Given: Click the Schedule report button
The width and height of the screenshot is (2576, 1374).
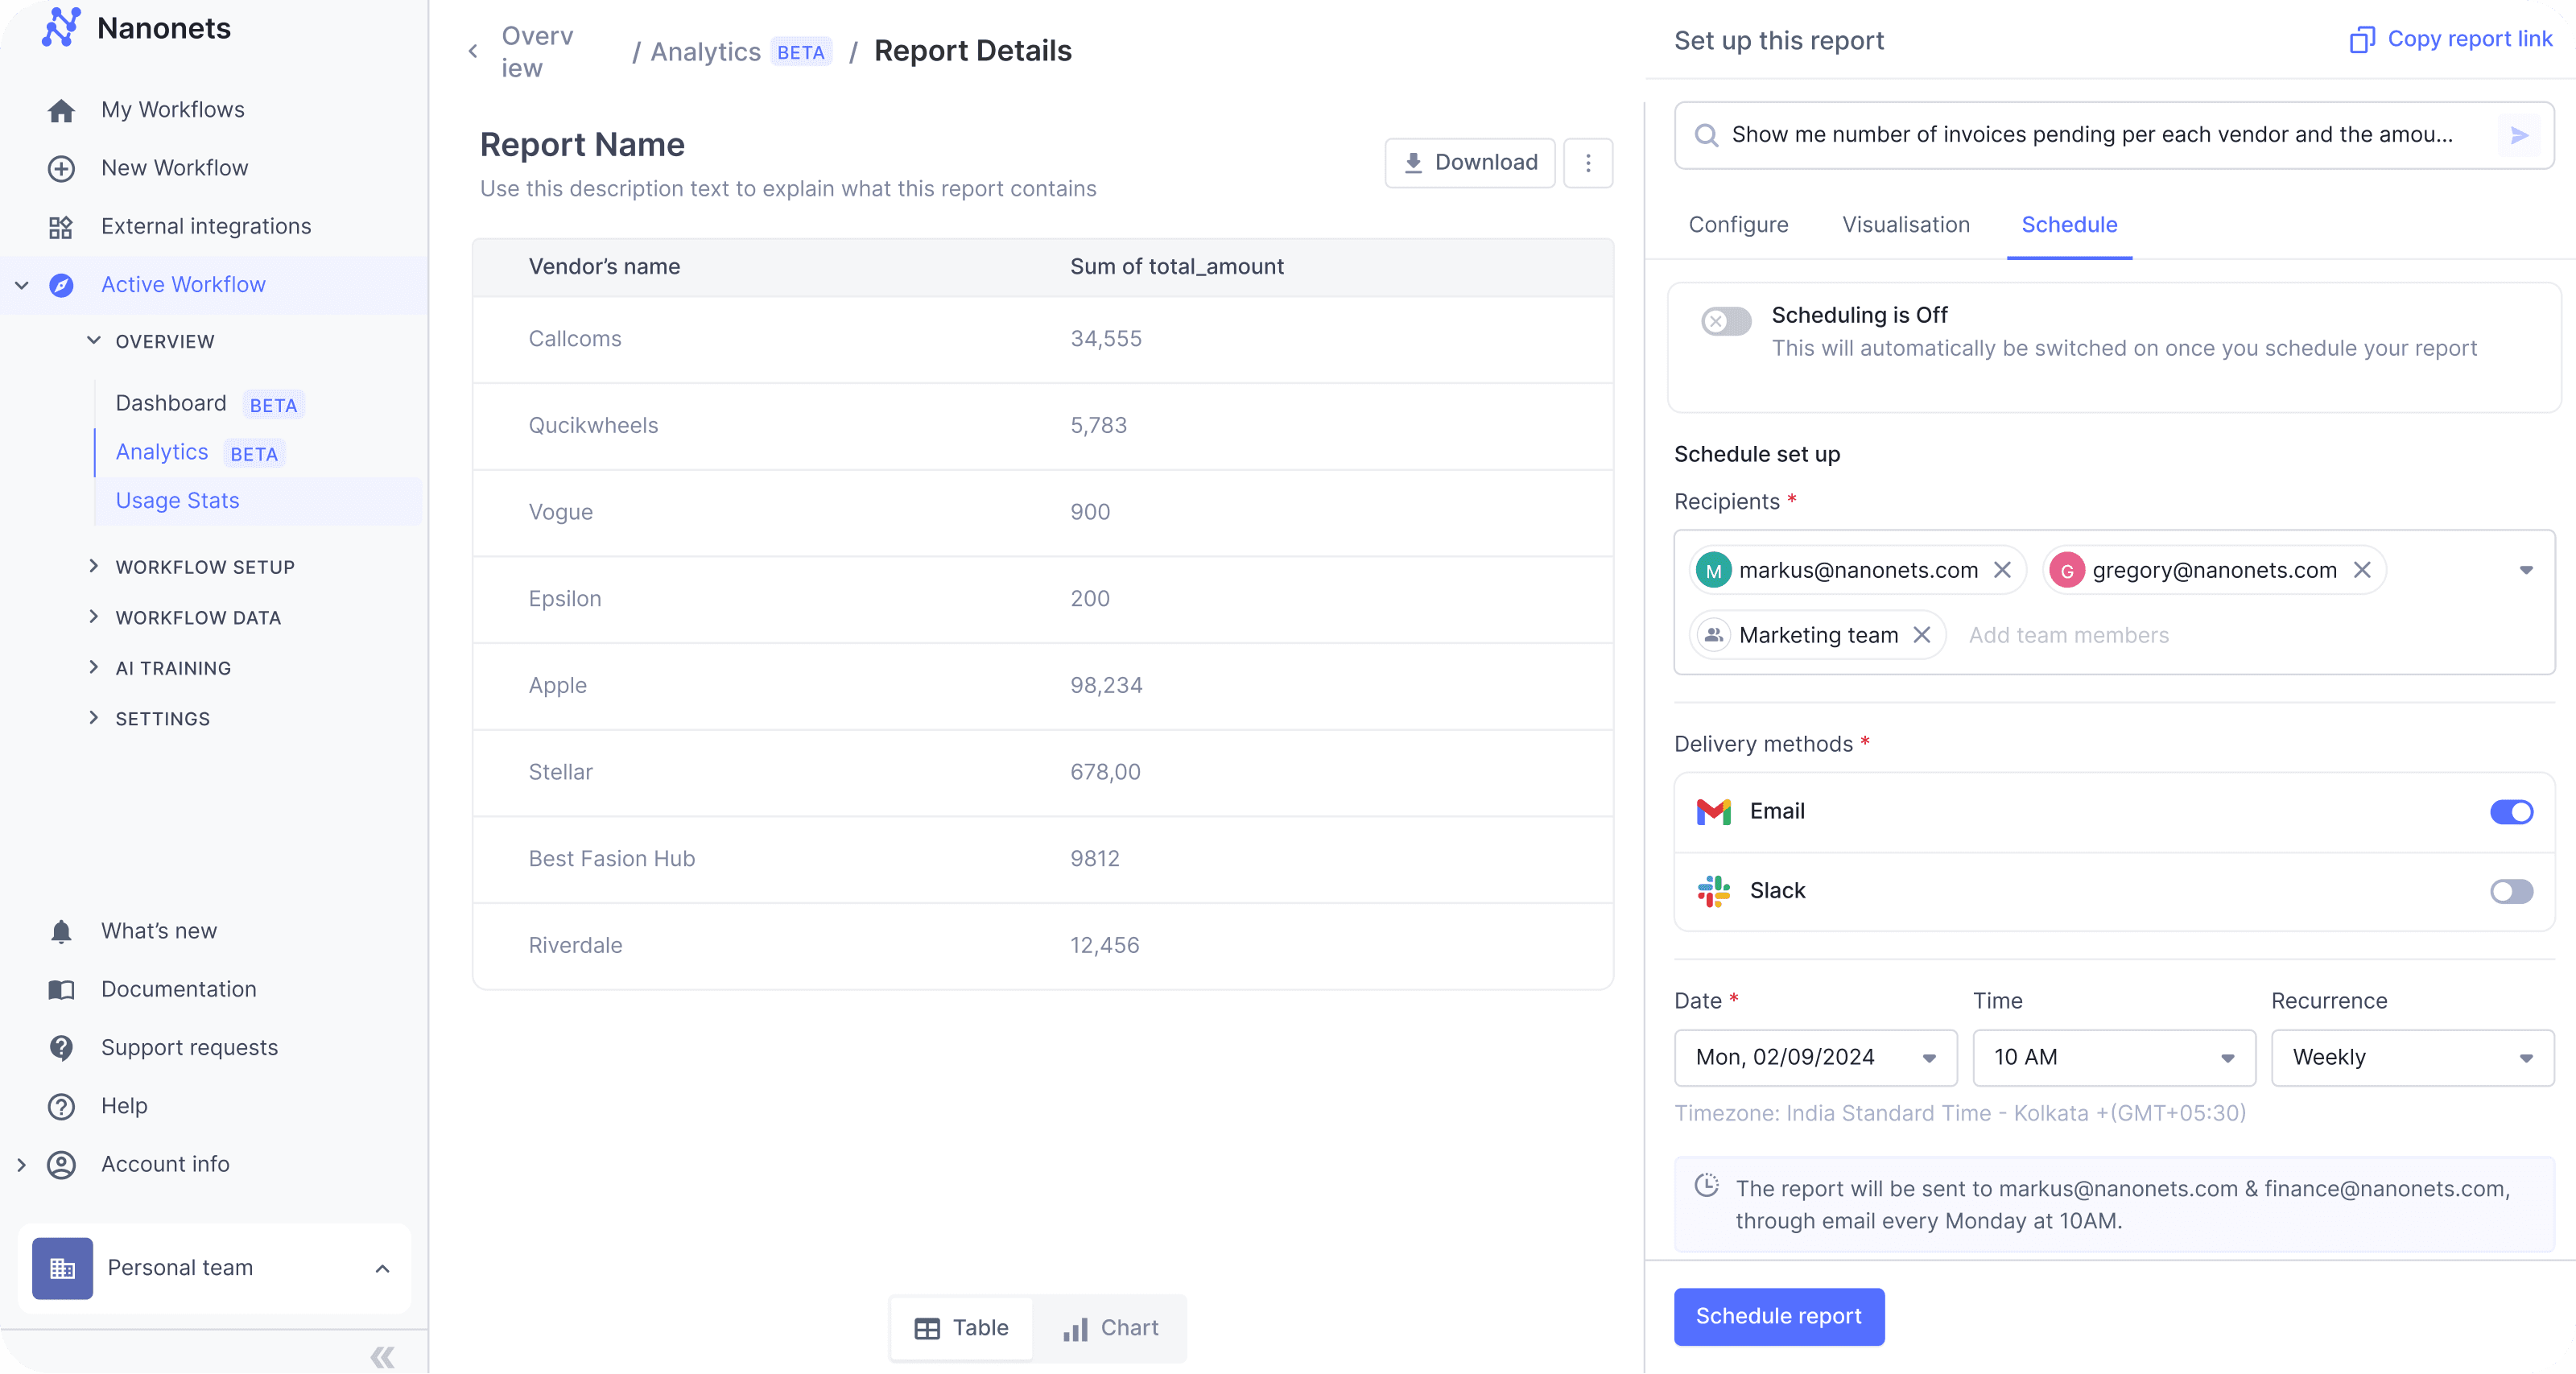Looking at the screenshot, I should 1778,1316.
